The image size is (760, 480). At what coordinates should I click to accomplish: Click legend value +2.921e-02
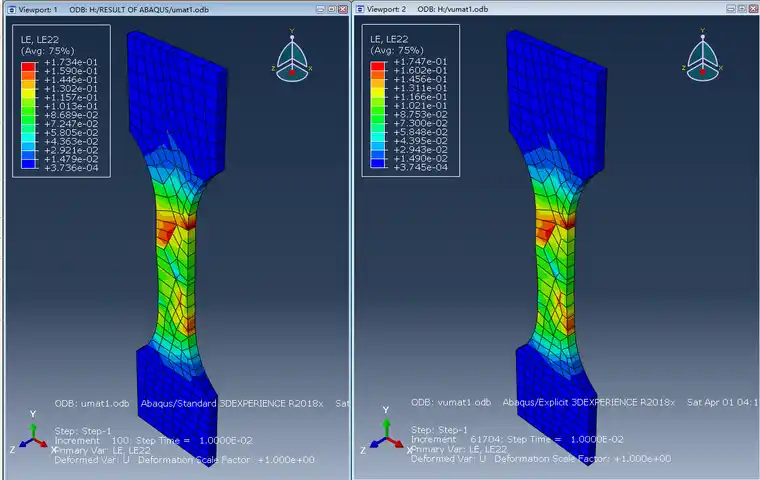coord(71,150)
